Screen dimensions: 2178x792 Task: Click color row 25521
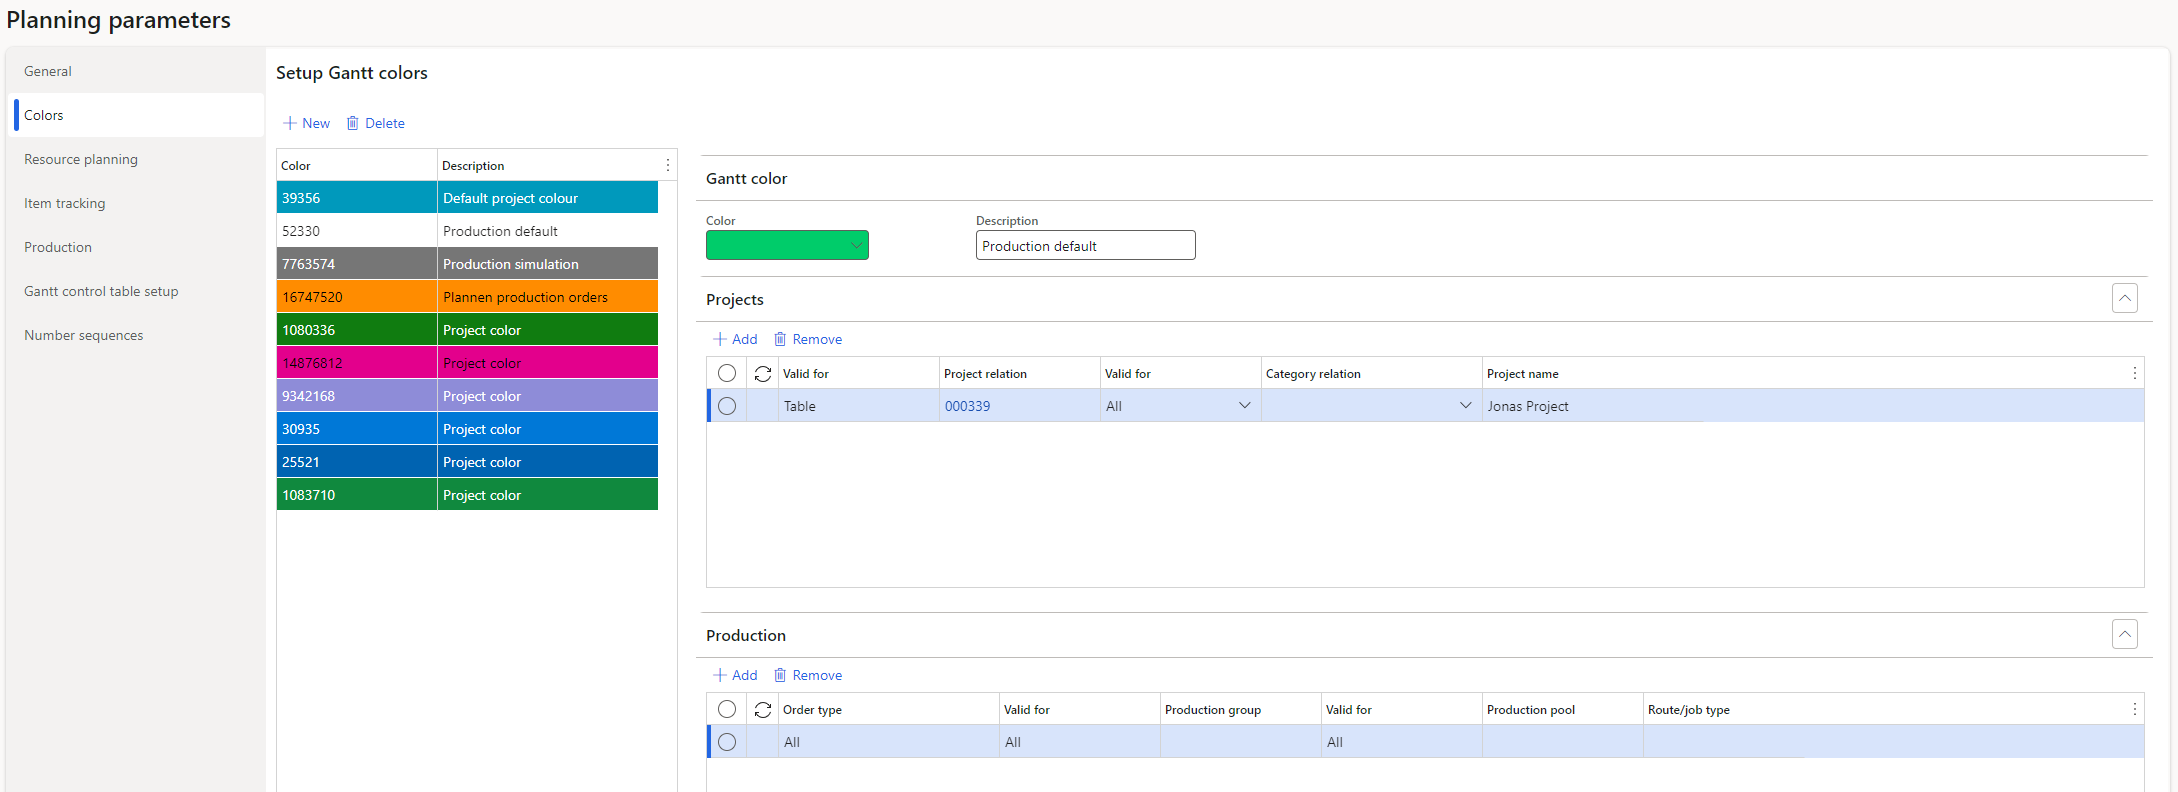pos(467,462)
